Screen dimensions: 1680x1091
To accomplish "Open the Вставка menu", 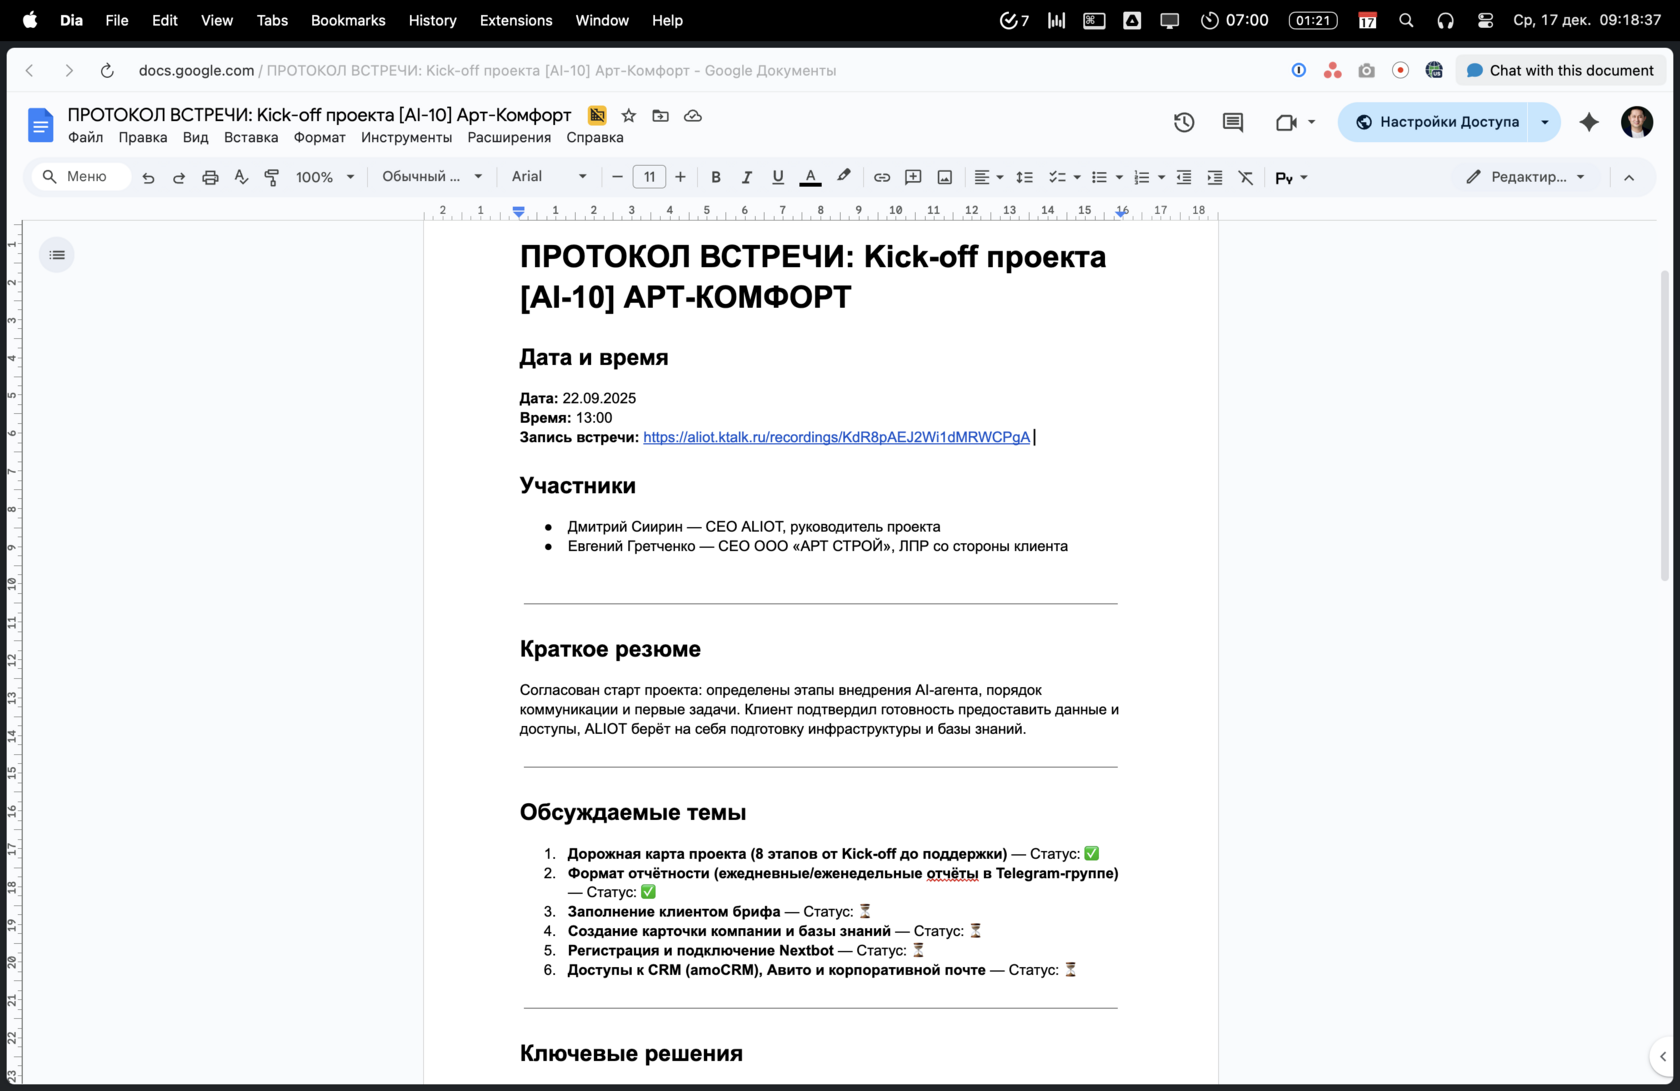I will tap(251, 138).
